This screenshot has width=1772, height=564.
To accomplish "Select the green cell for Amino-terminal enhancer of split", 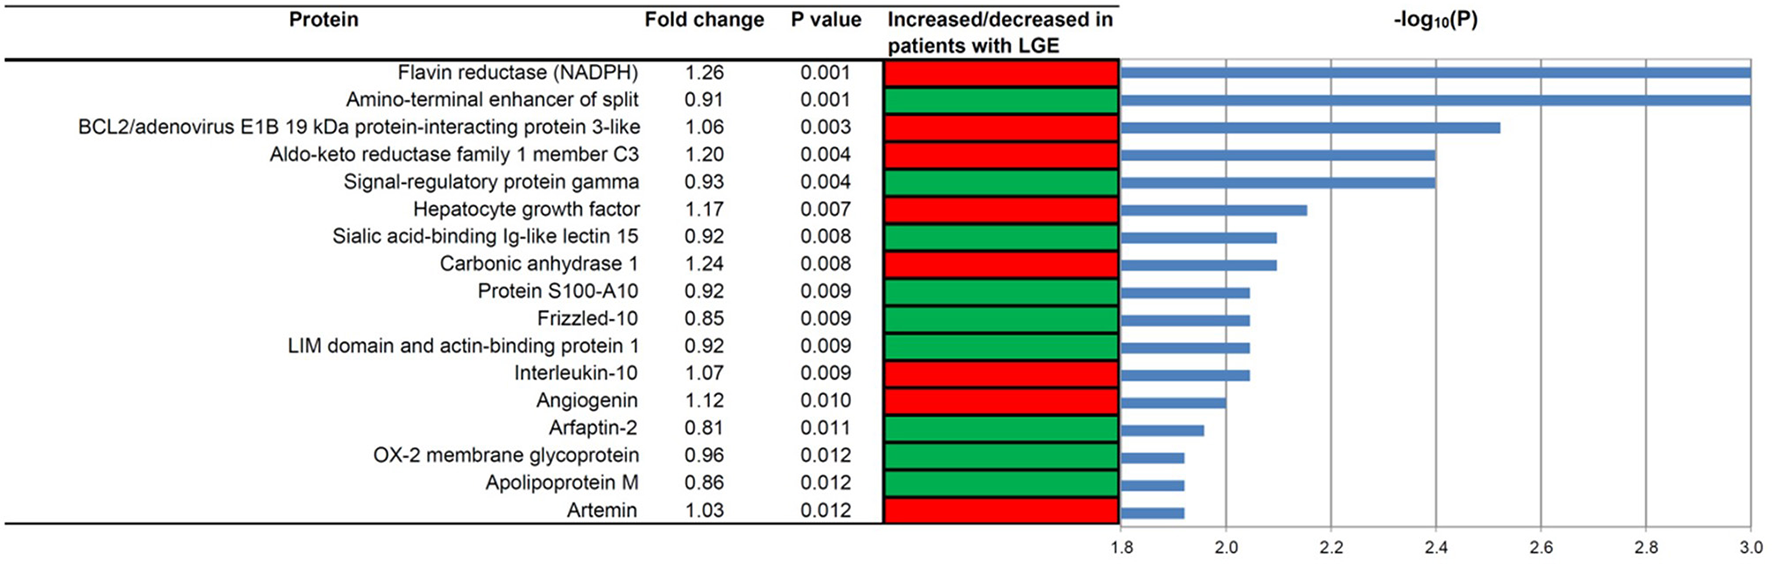I will point(1000,100).
